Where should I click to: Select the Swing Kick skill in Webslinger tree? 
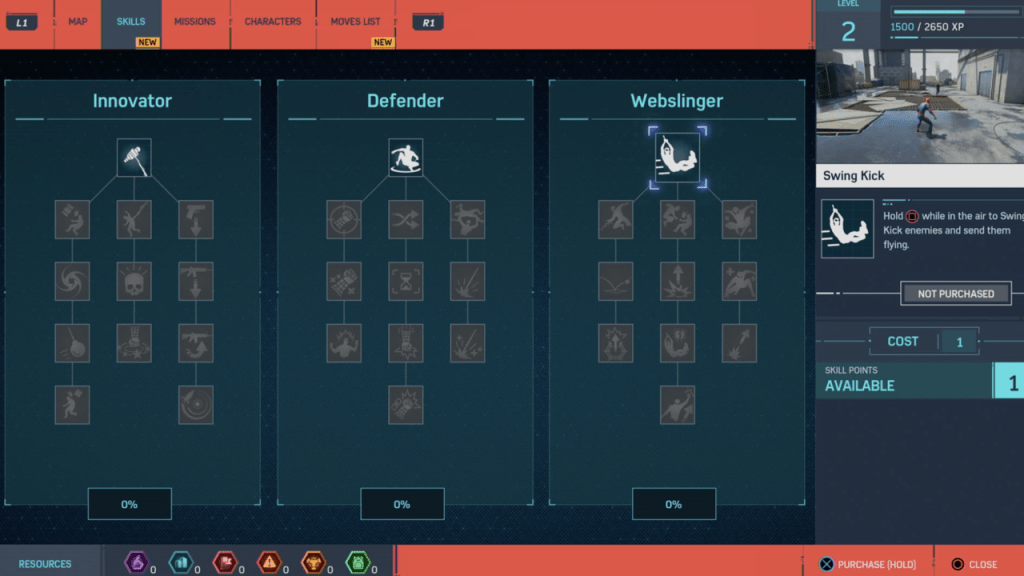[677, 159]
